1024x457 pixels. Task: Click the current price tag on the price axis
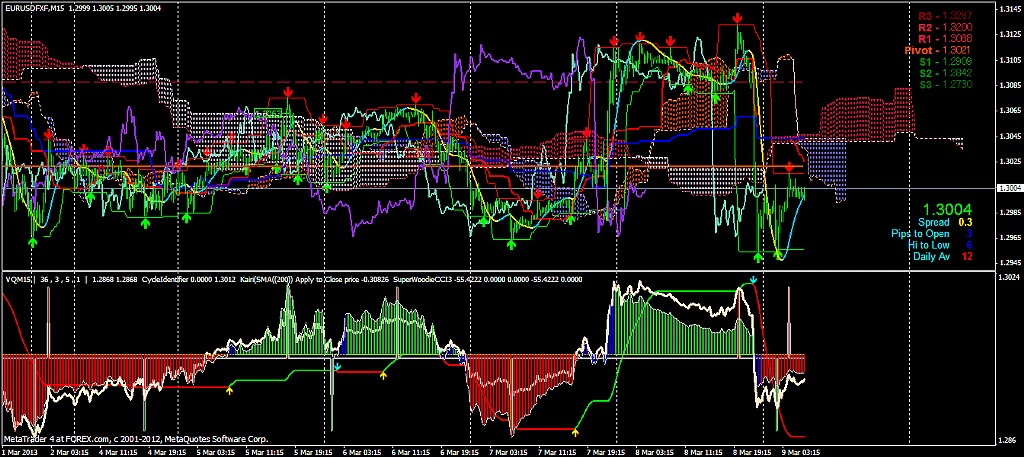click(1009, 188)
